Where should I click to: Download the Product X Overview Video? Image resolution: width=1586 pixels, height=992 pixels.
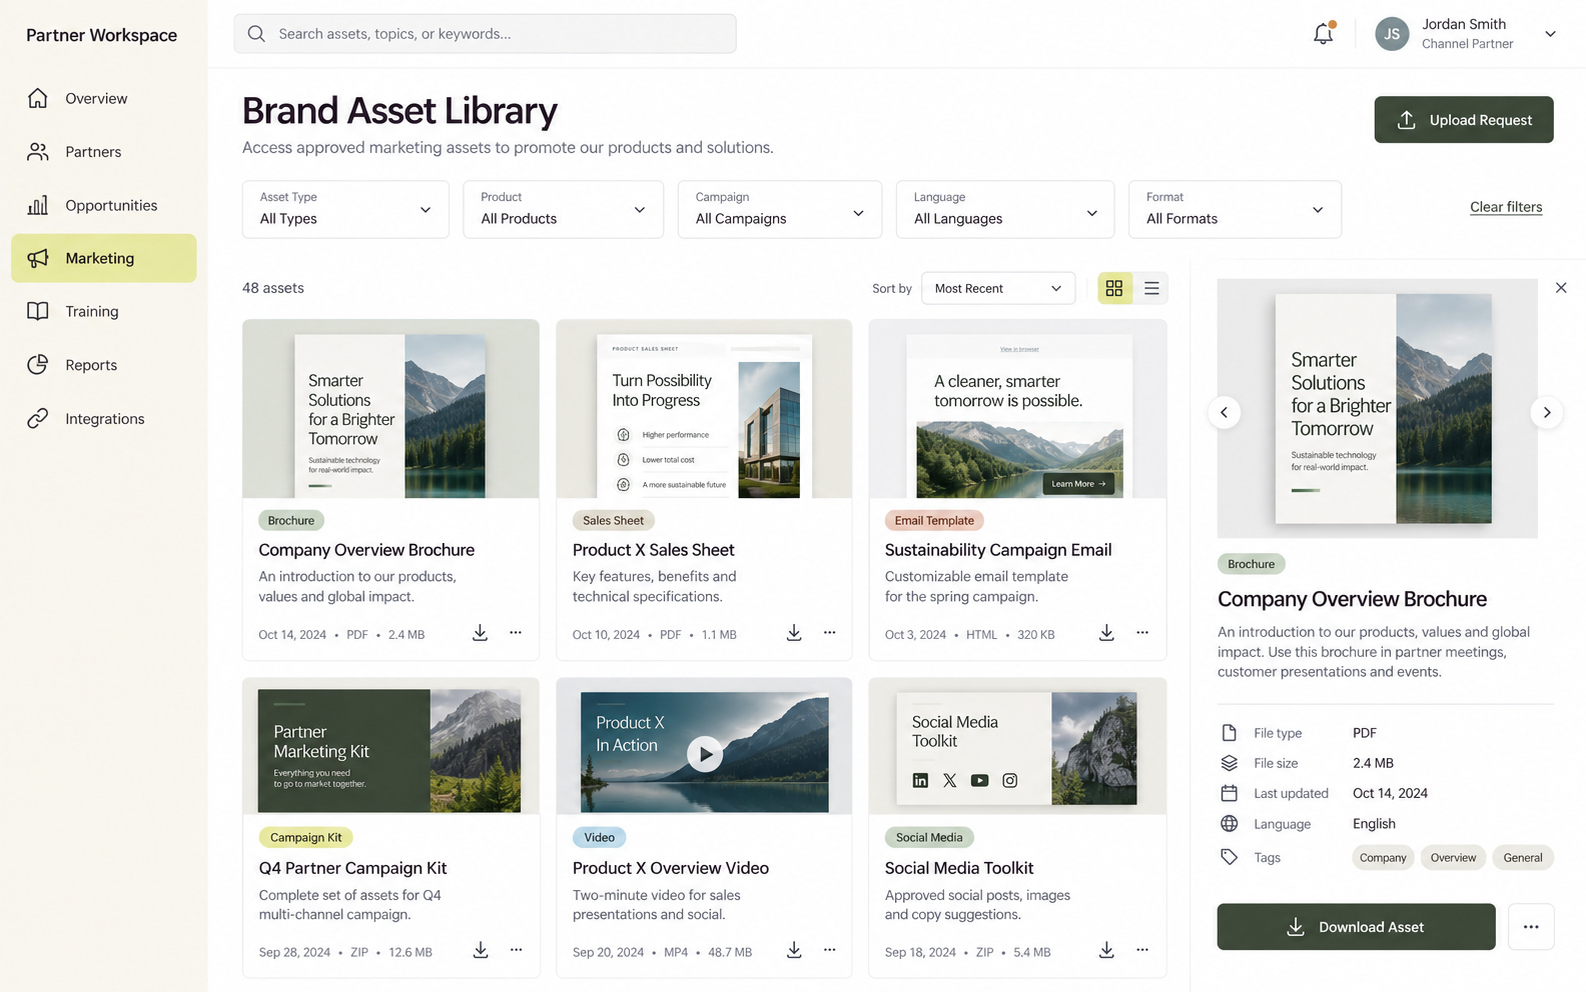click(x=794, y=950)
